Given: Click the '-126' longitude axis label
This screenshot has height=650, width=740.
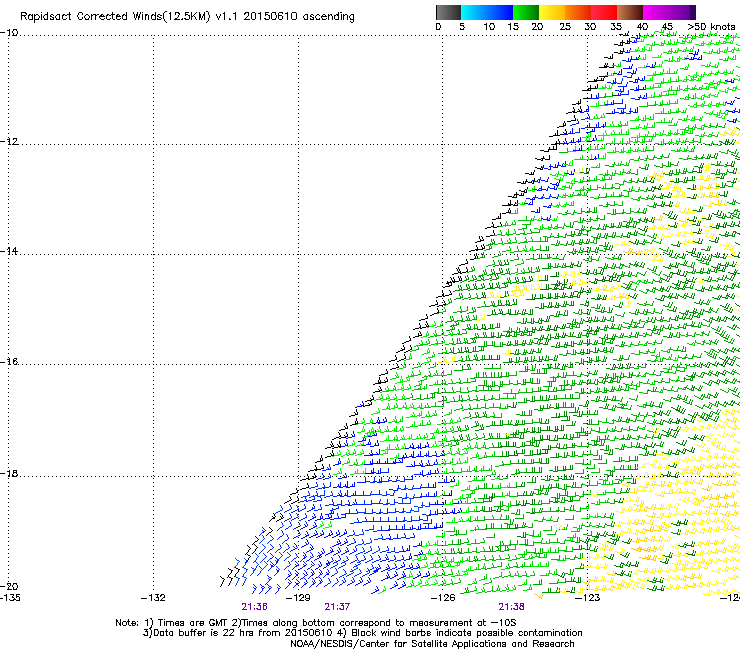Looking at the screenshot, I should pyautogui.click(x=443, y=598).
